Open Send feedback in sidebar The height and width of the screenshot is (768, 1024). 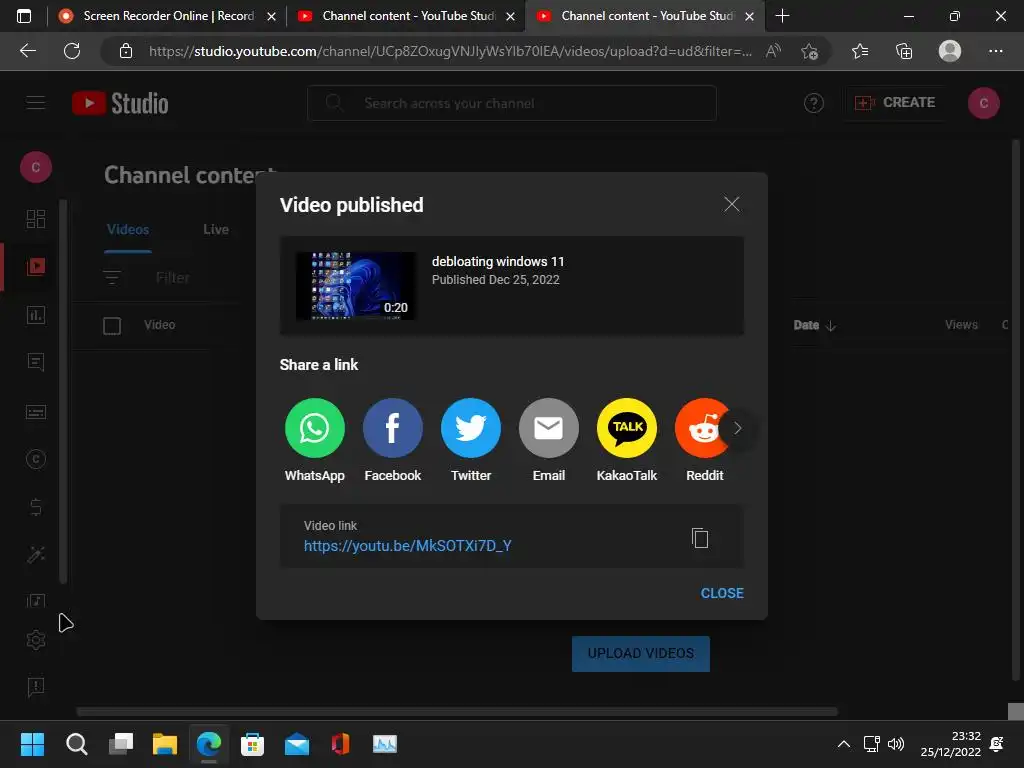coord(36,686)
